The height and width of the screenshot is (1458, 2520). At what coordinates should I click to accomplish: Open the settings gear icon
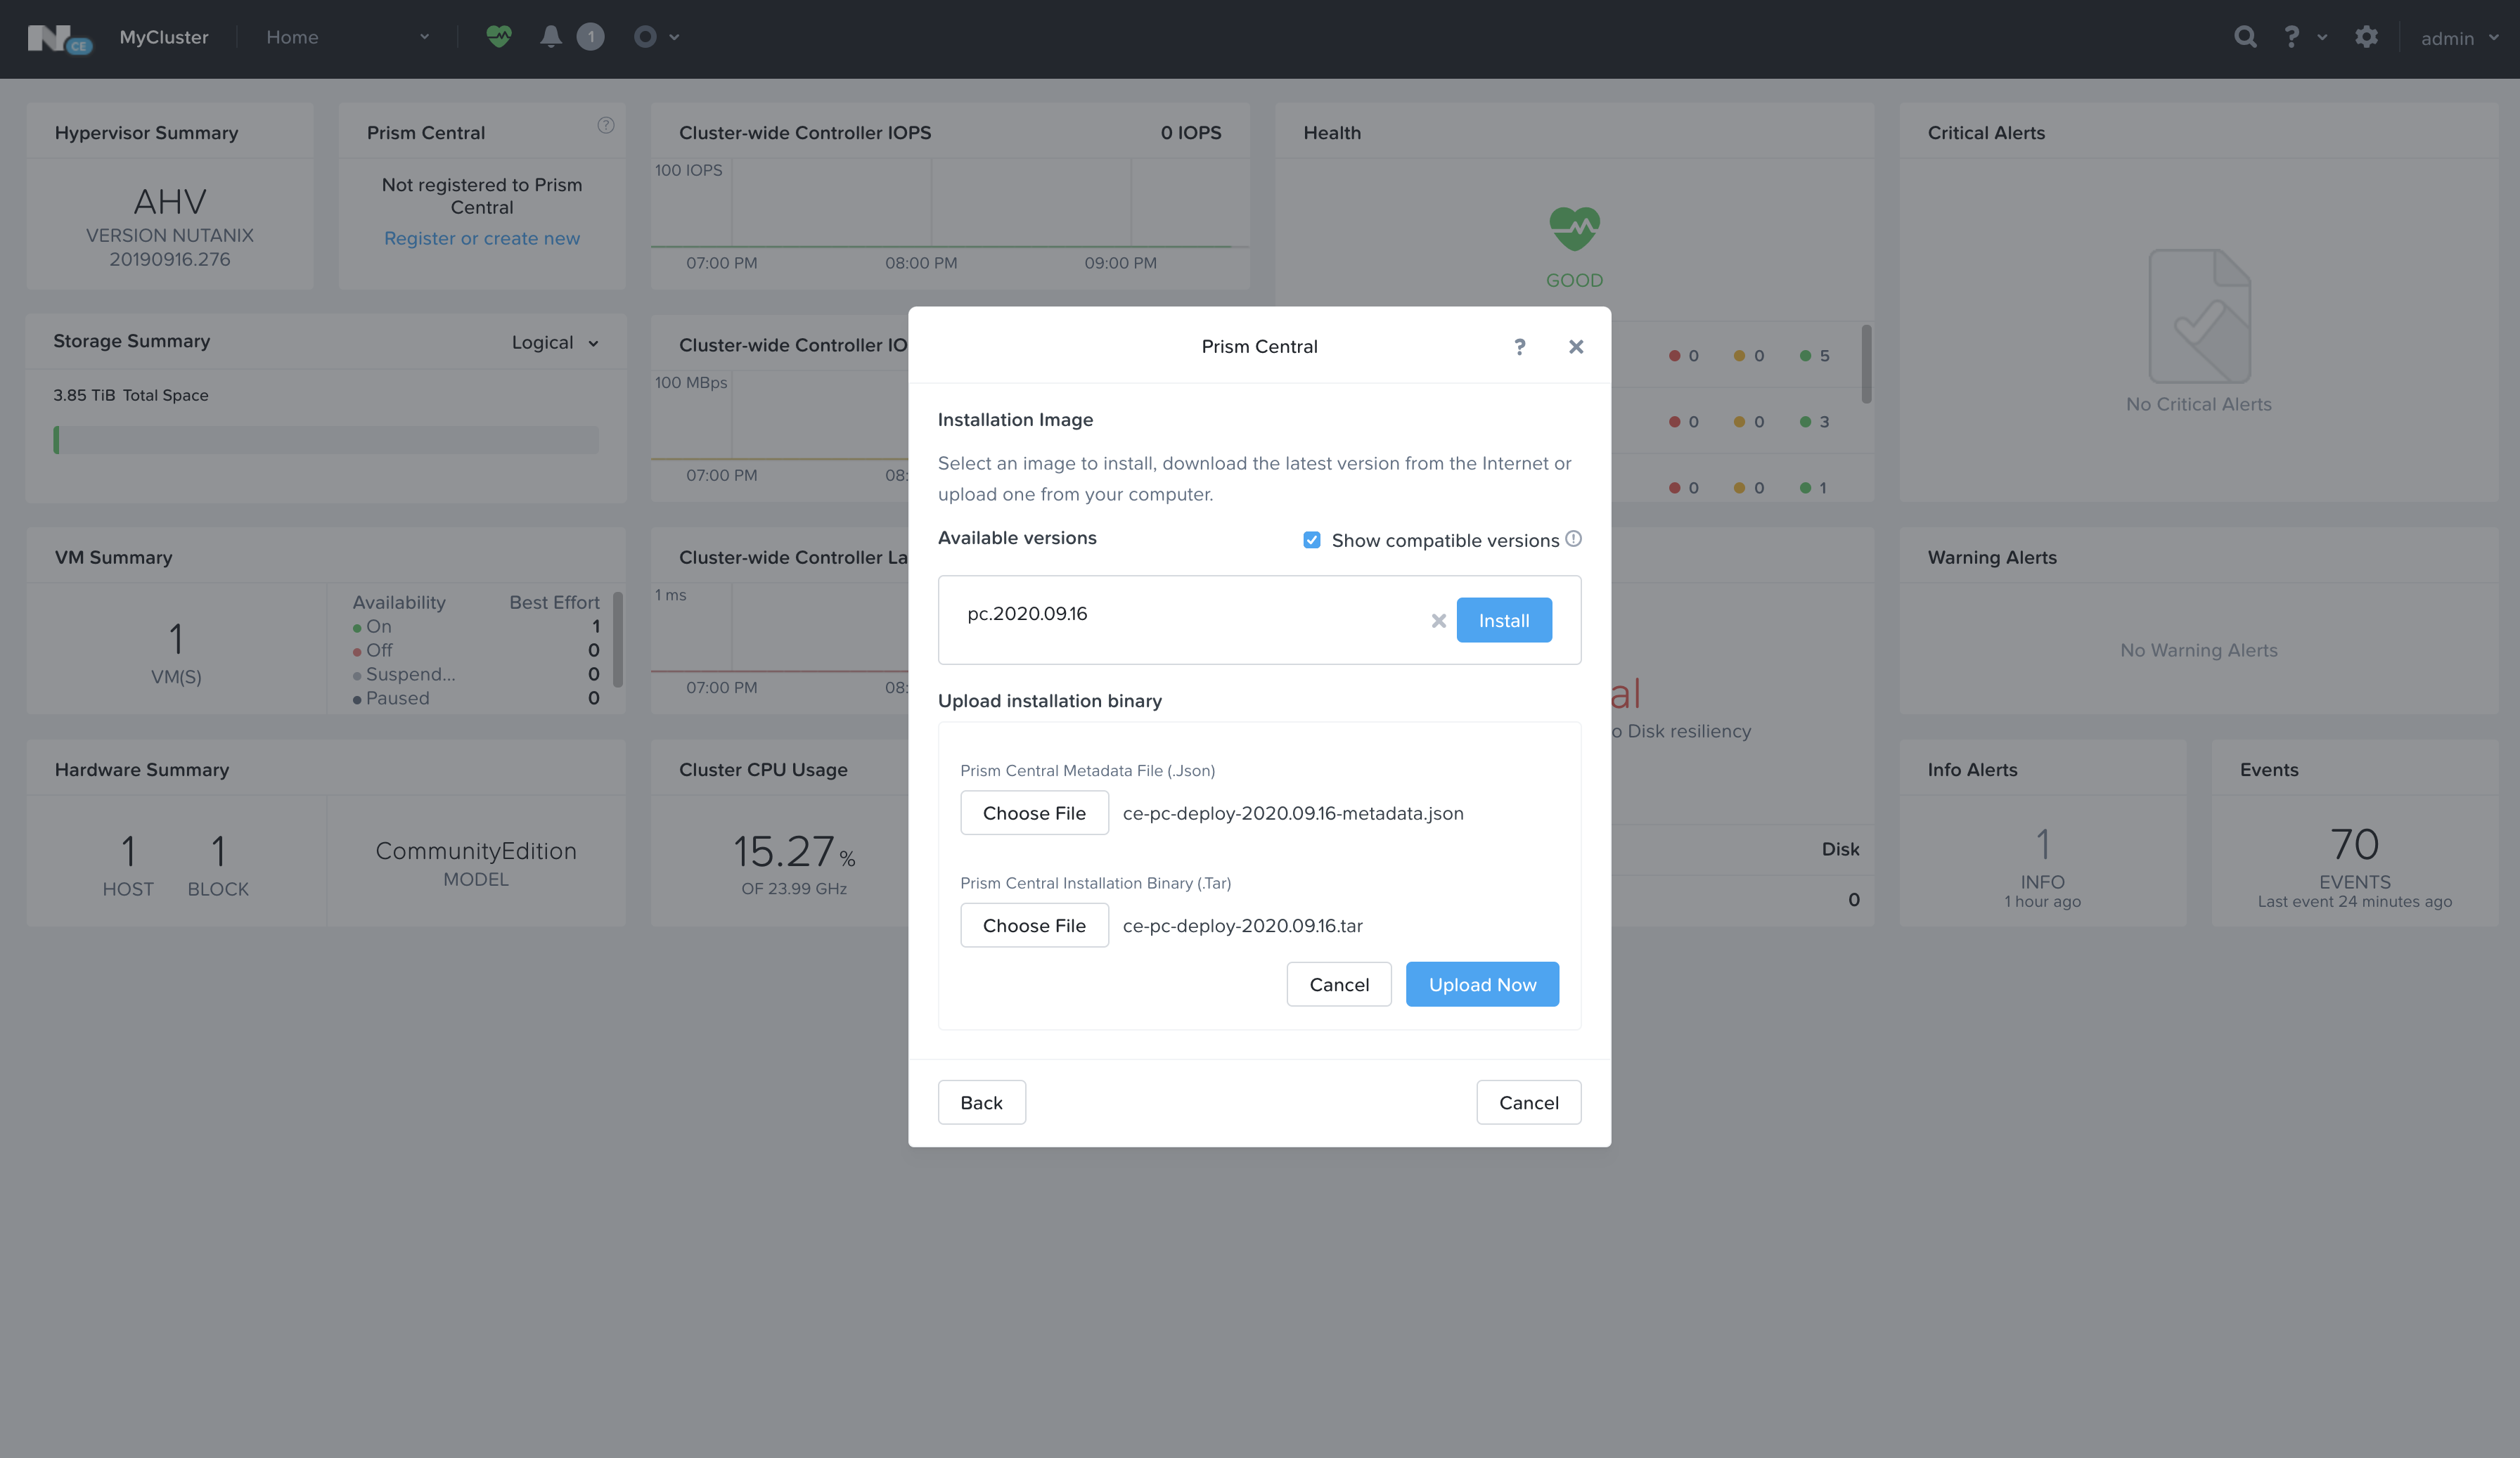point(2366,37)
